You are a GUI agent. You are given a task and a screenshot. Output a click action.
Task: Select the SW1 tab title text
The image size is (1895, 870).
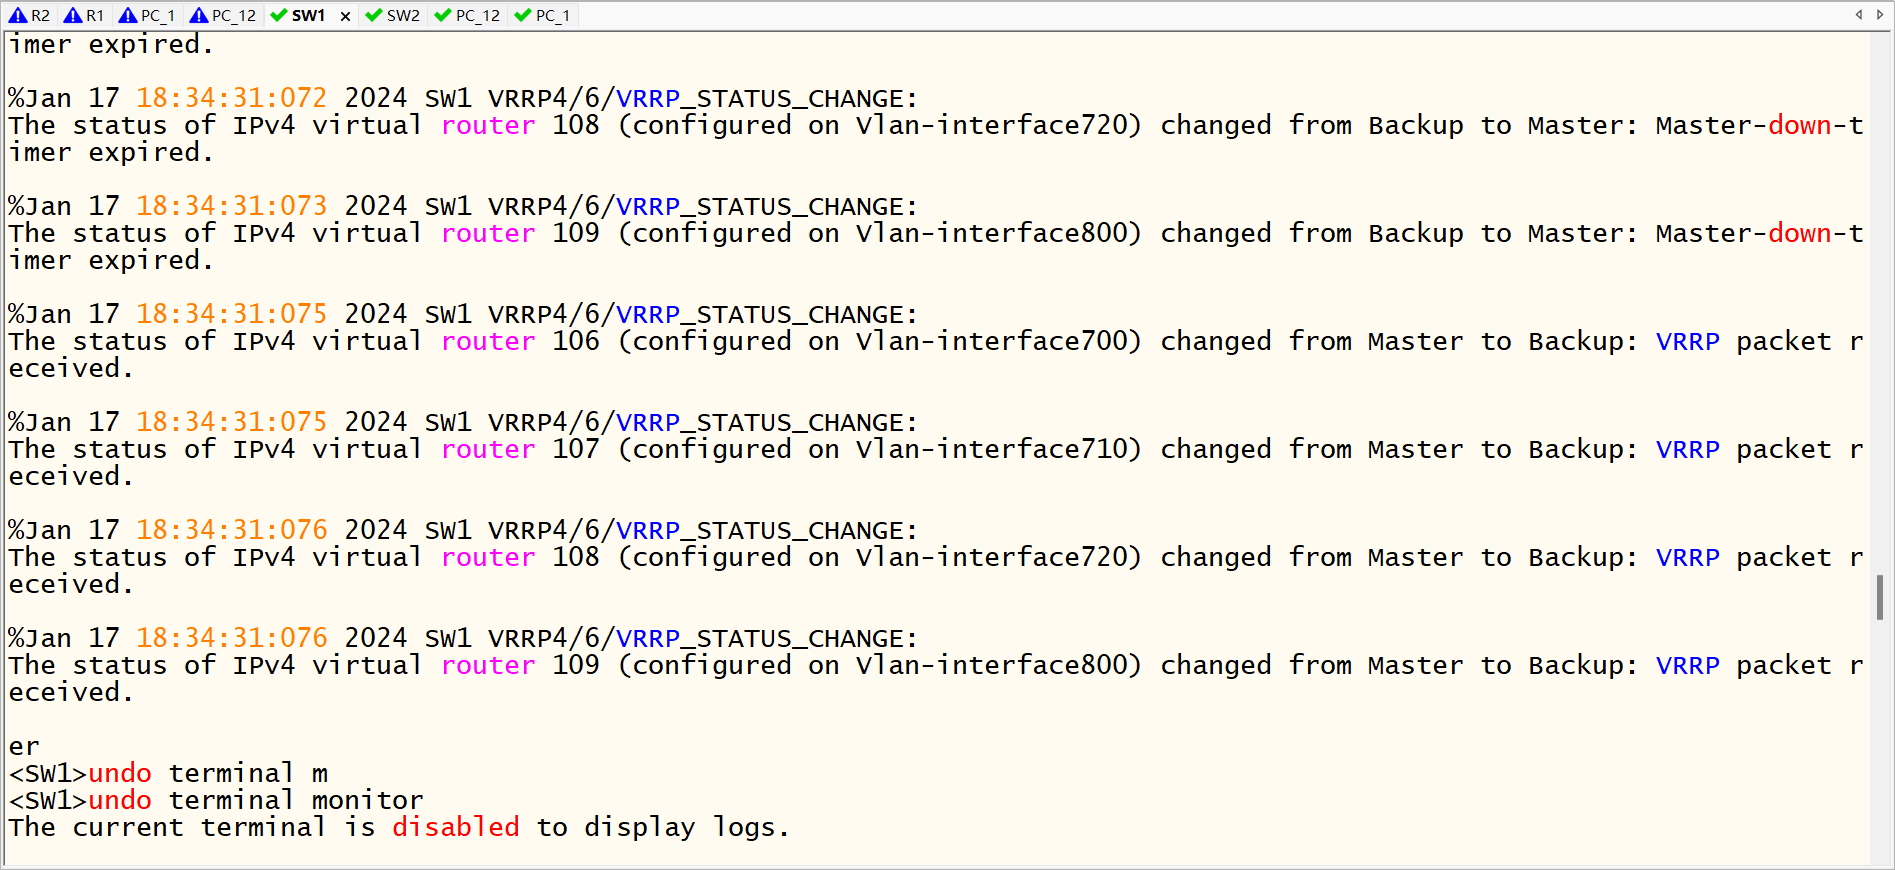pyautogui.click(x=308, y=15)
